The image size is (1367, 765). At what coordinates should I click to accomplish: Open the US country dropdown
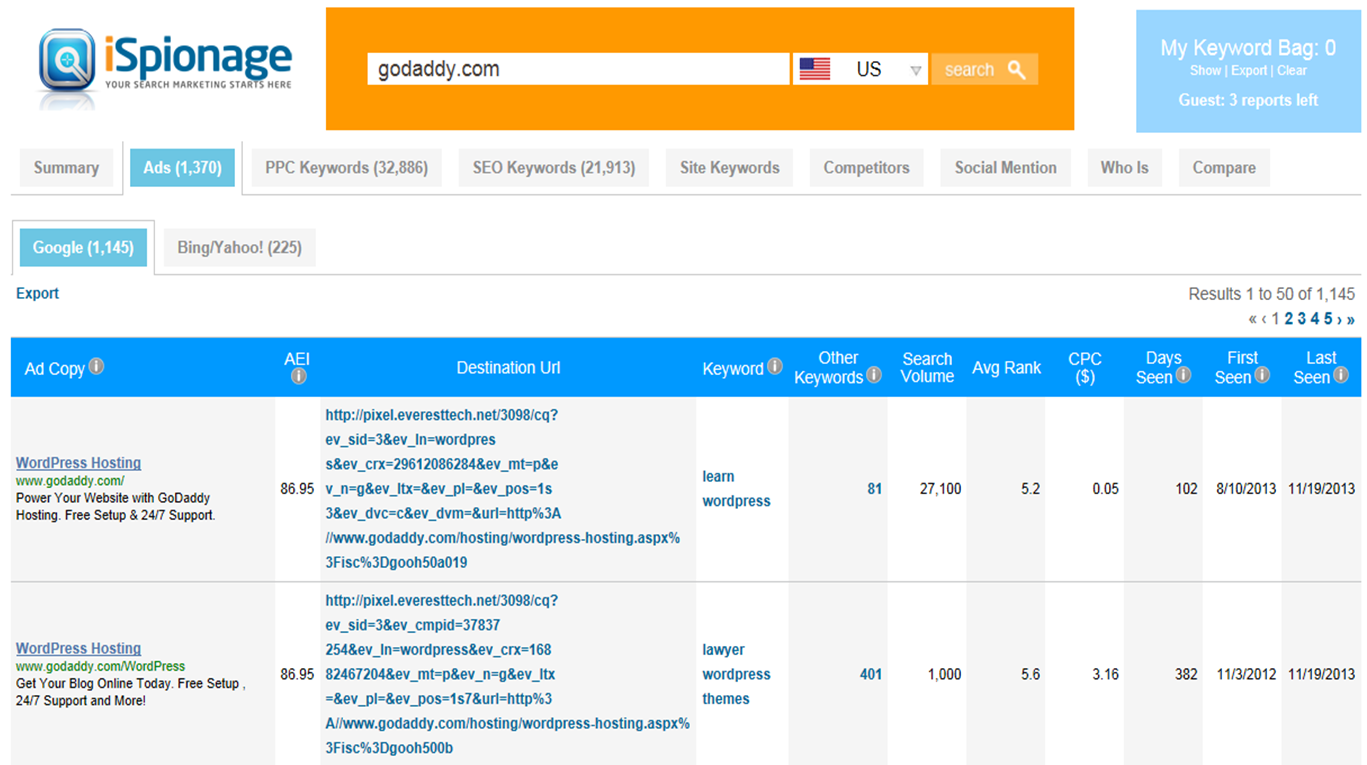(x=861, y=69)
